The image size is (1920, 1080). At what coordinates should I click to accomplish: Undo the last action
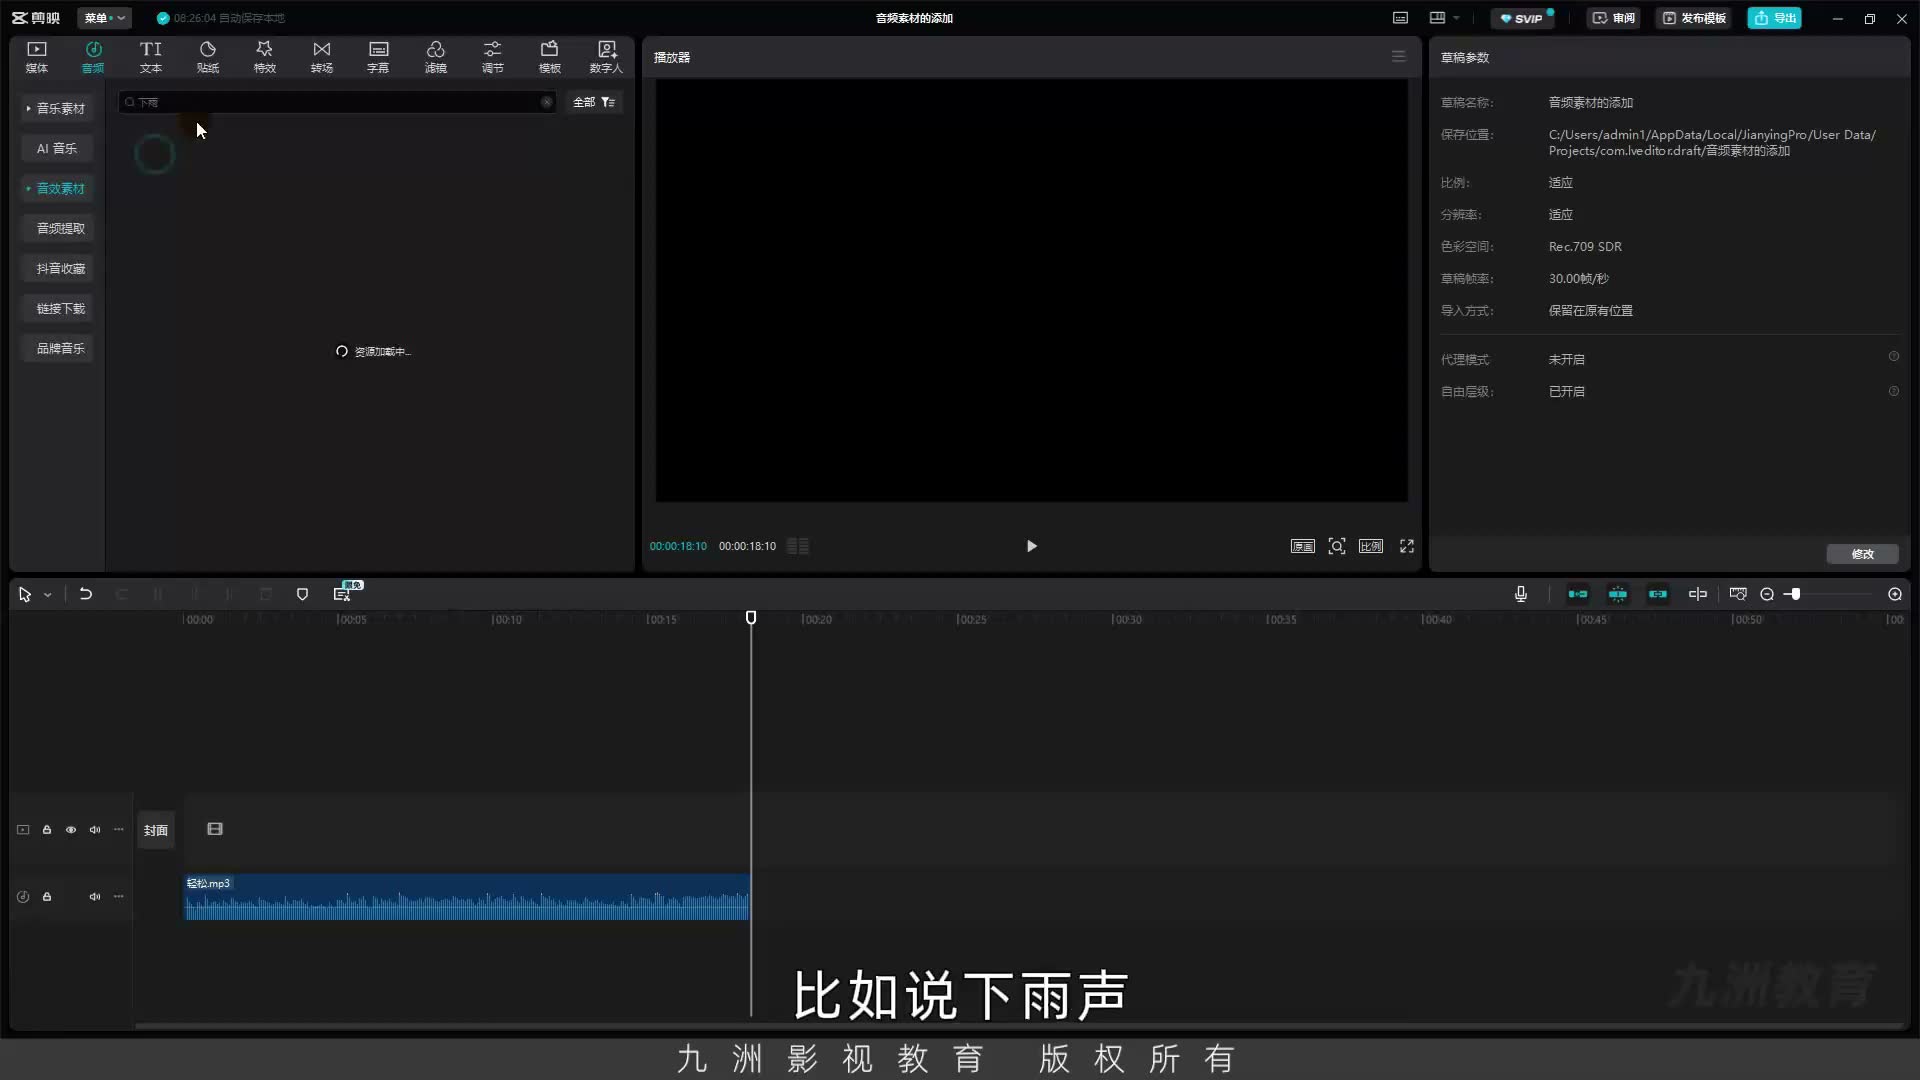[x=86, y=594]
